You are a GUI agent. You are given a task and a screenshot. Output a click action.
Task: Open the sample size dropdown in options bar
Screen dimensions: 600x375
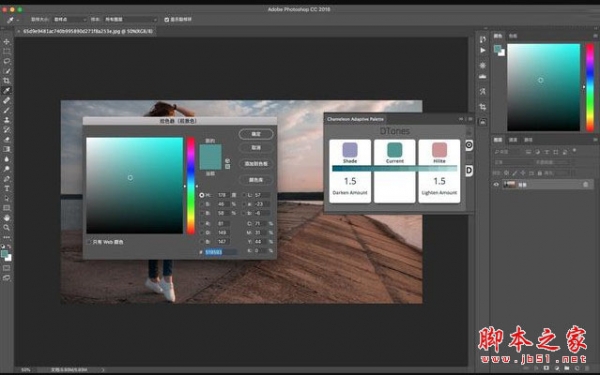coord(70,20)
